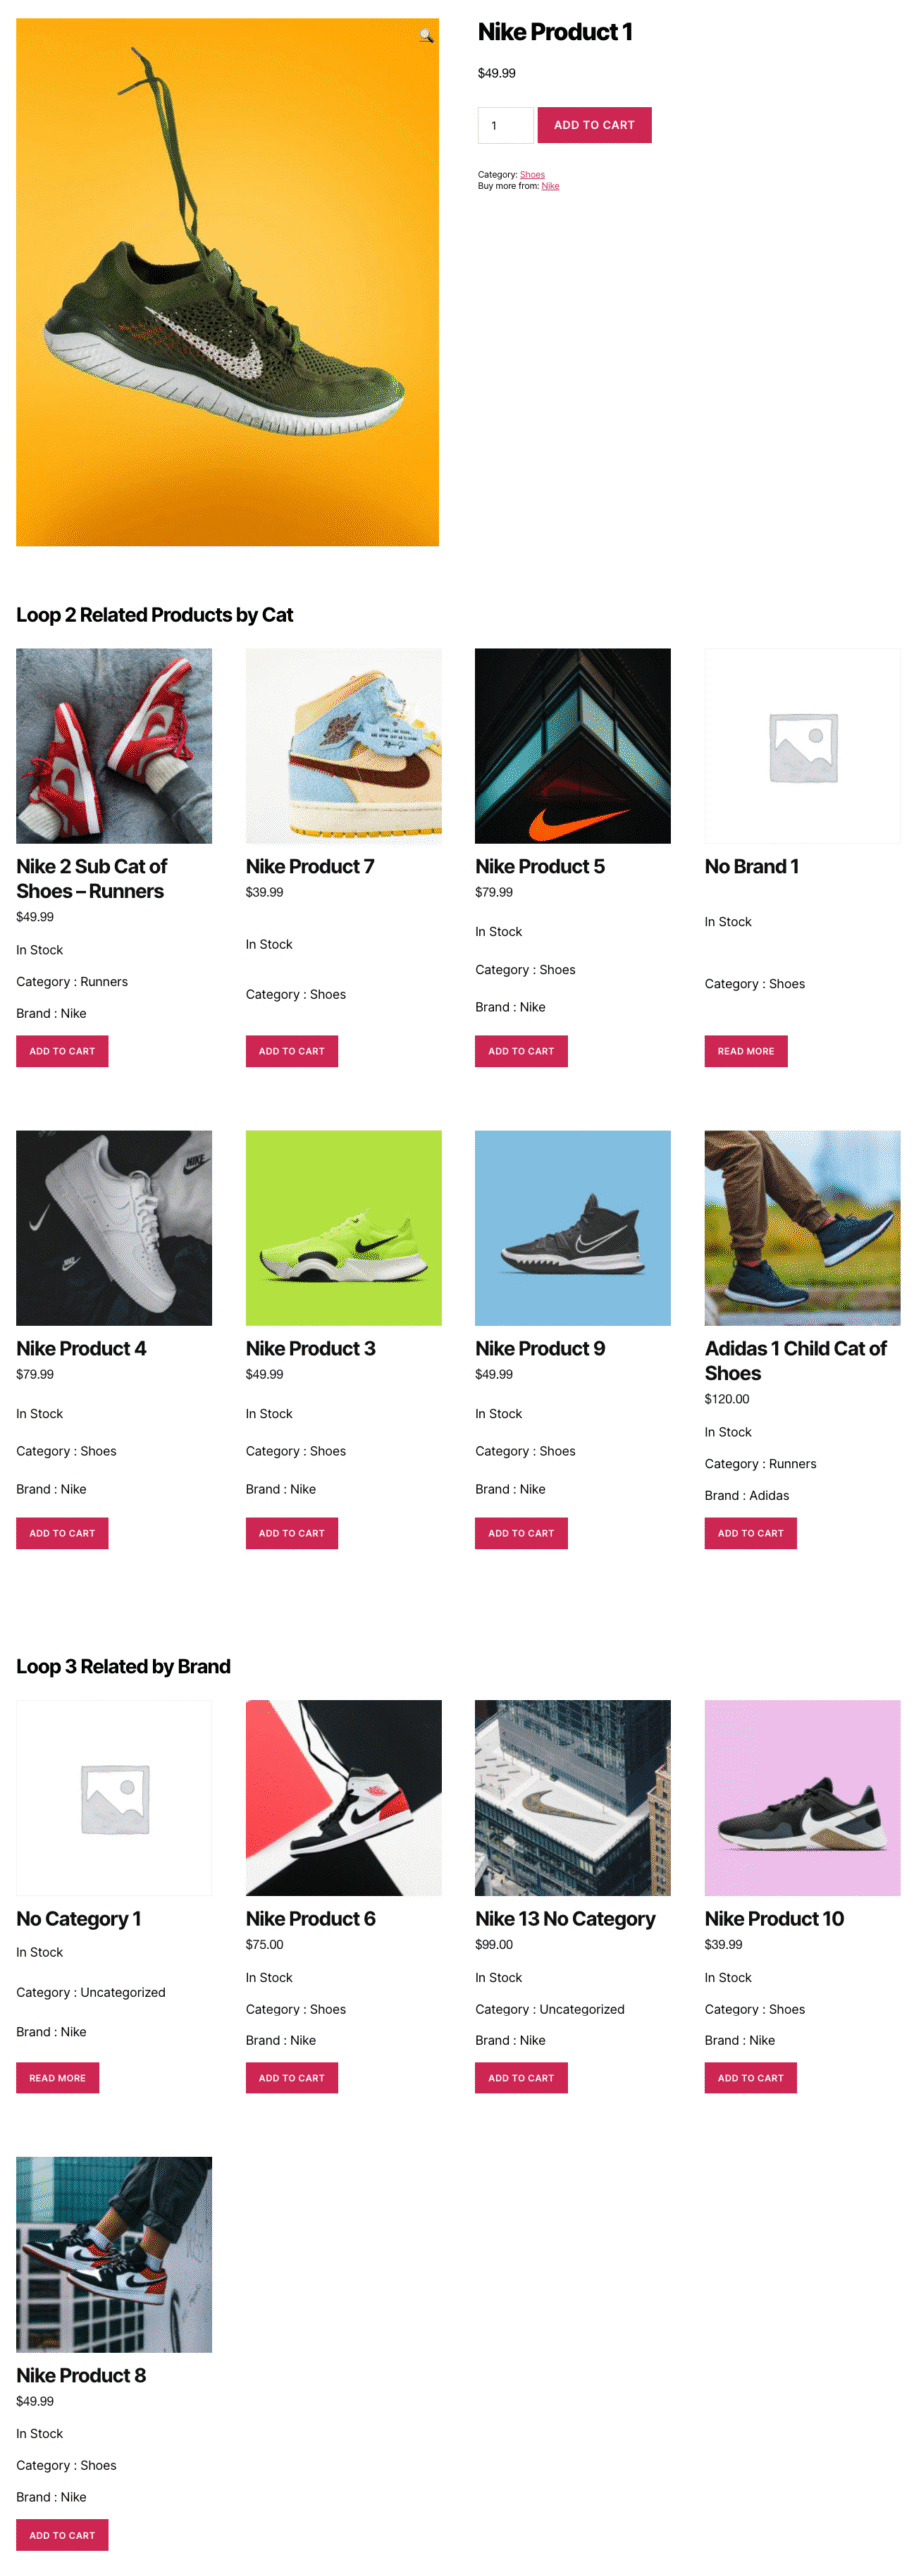Open the Nike Product 7 thumbnail image
This screenshot has width=914, height=2560.
[343, 745]
